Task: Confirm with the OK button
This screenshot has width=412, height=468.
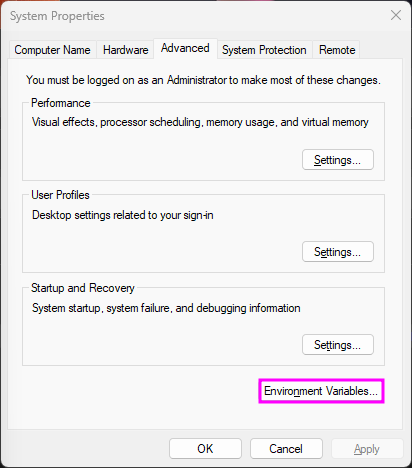Action: 205,449
